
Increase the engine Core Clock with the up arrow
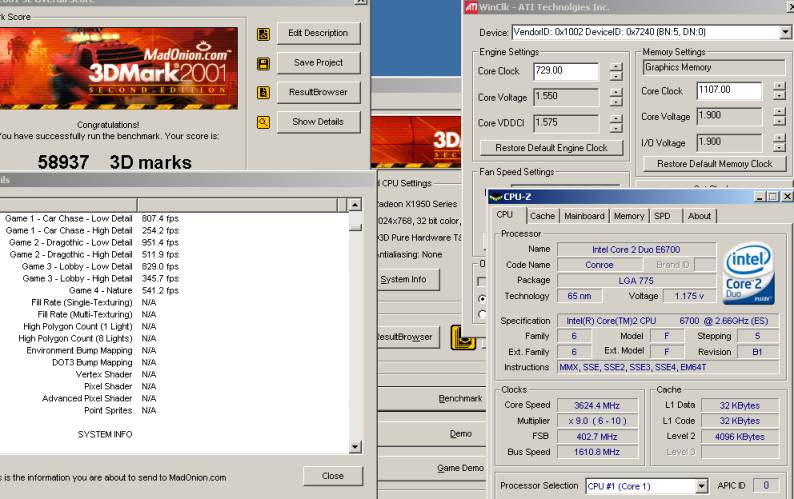click(616, 66)
